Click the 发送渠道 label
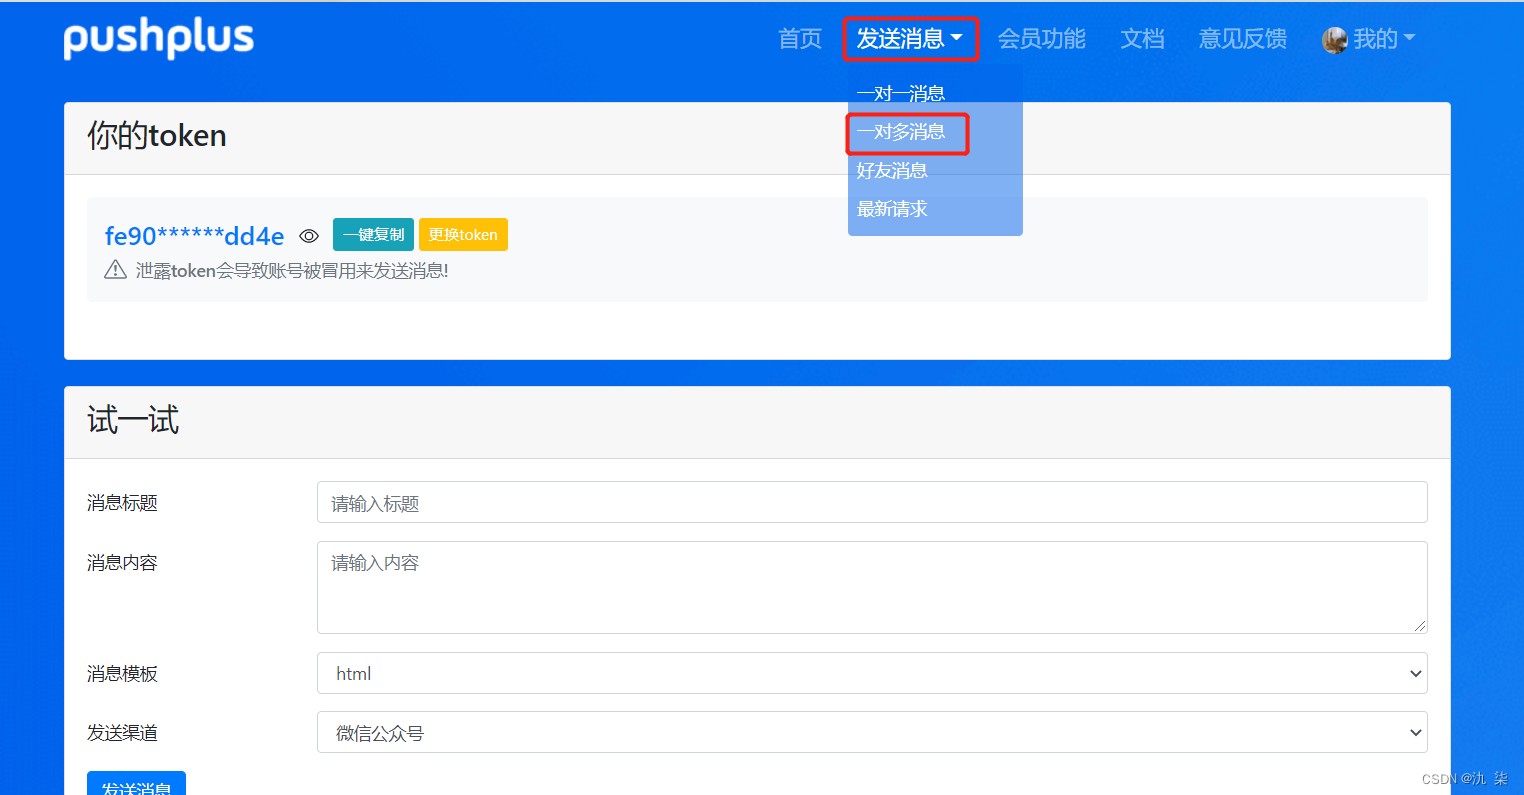The image size is (1524, 795). pos(122,733)
